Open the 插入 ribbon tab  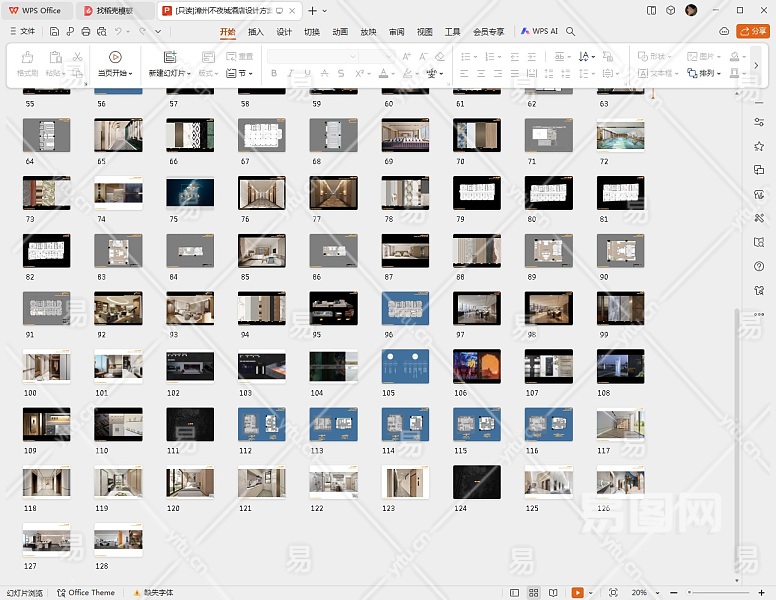(256, 32)
